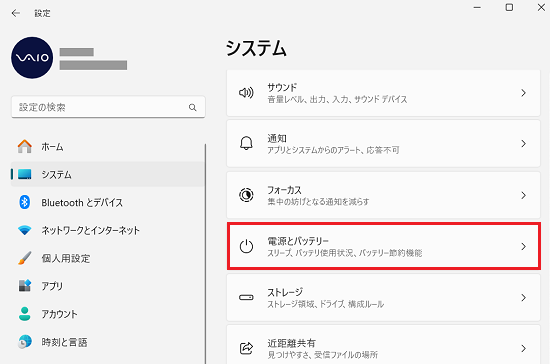Click the 見つけやすさ、受信ファイルの場所 description
This screenshot has width=550, height=364.
click(x=323, y=355)
